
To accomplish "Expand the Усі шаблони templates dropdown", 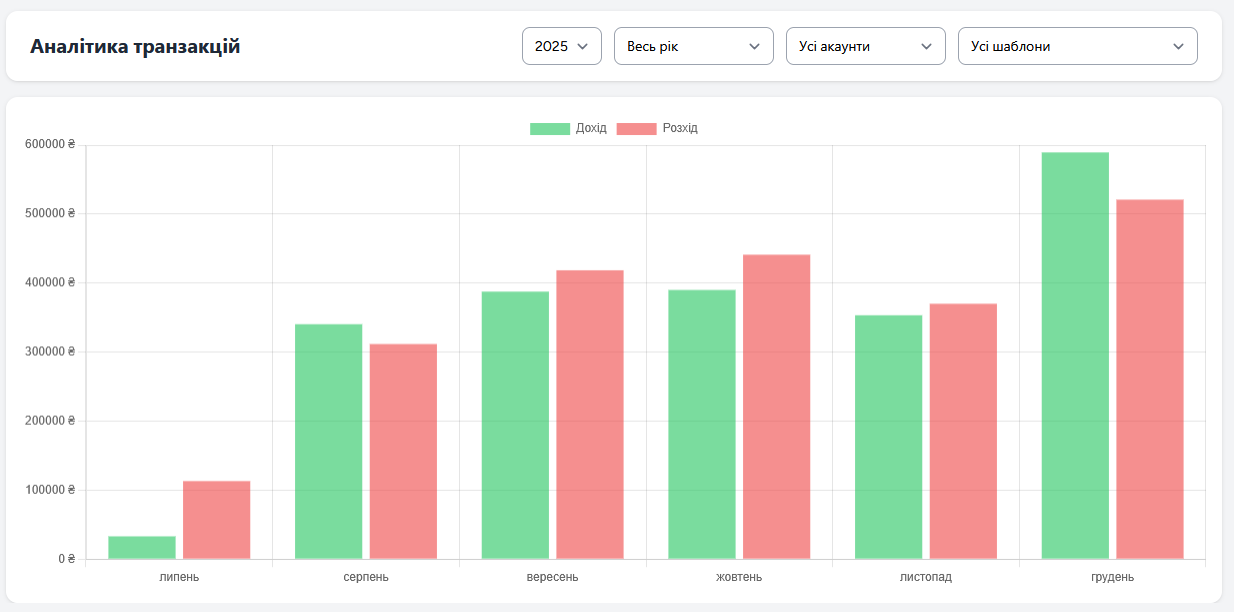I will [x=1077, y=45].
